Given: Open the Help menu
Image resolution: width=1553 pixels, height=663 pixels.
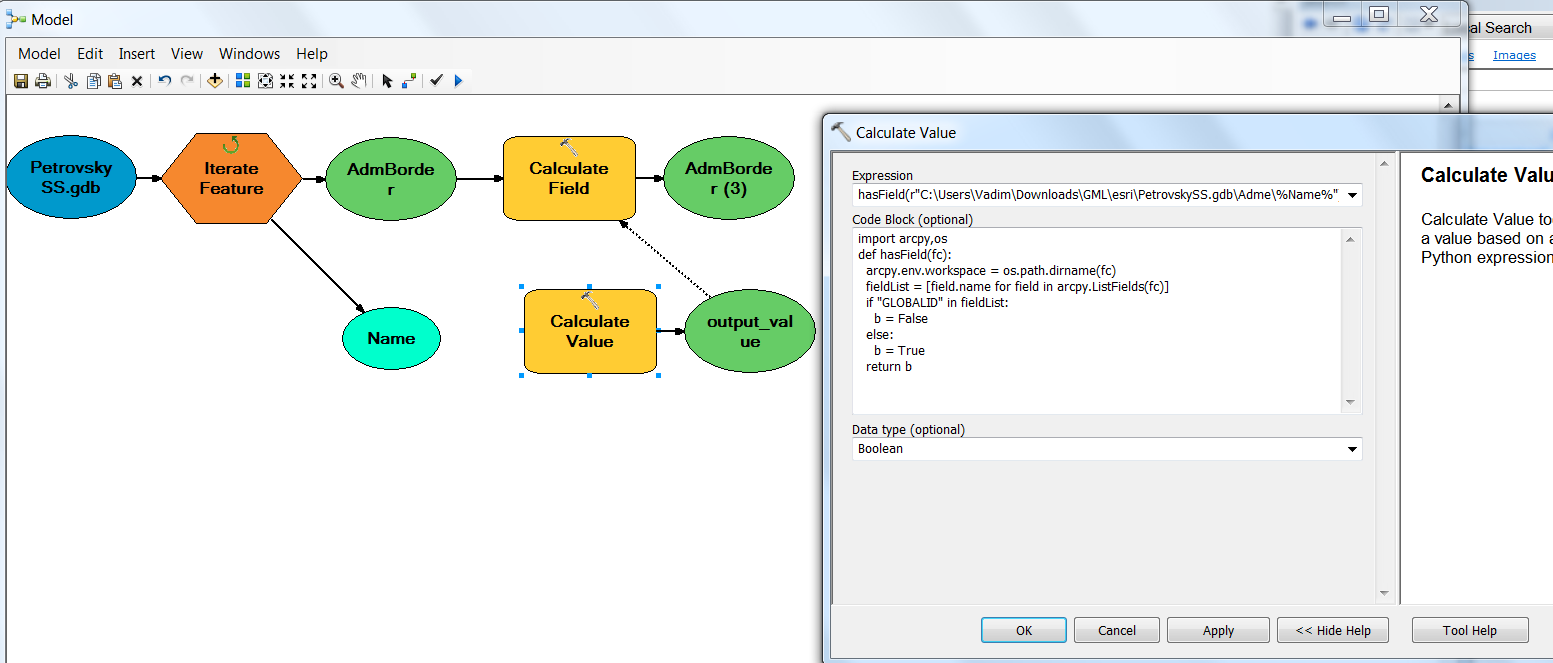Looking at the screenshot, I should click(312, 54).
